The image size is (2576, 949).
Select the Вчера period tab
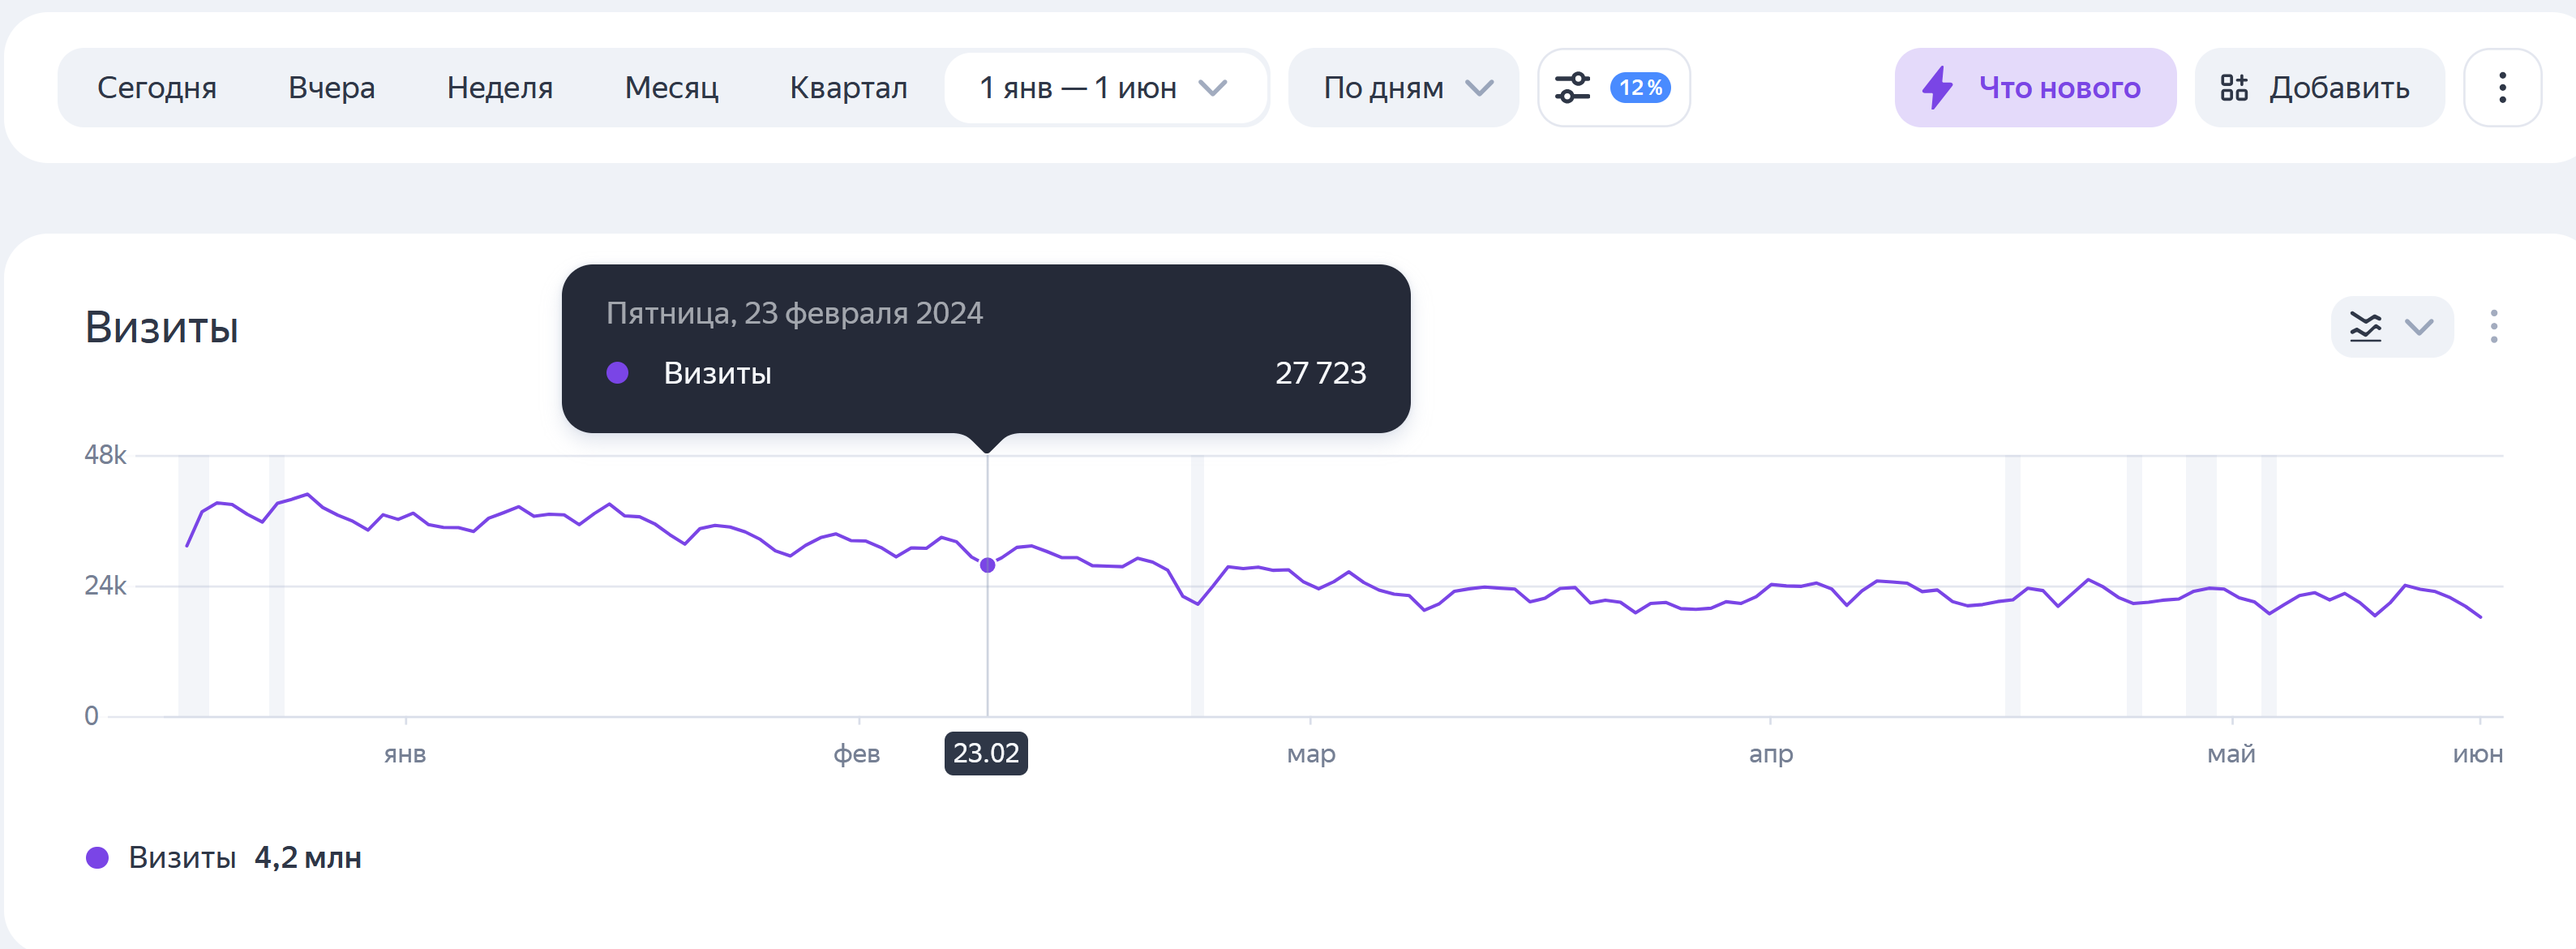coord(331,88)
